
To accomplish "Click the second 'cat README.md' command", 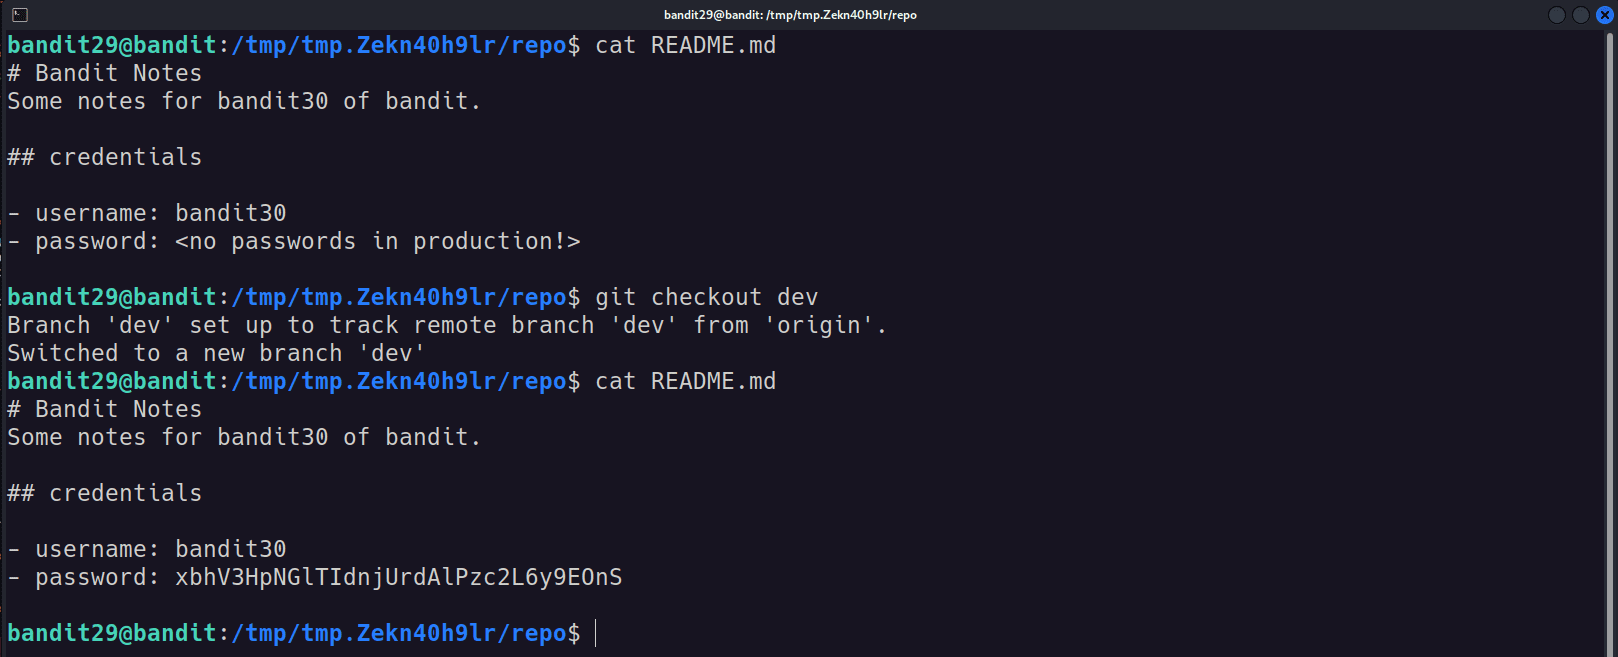I will click(685, 381).
